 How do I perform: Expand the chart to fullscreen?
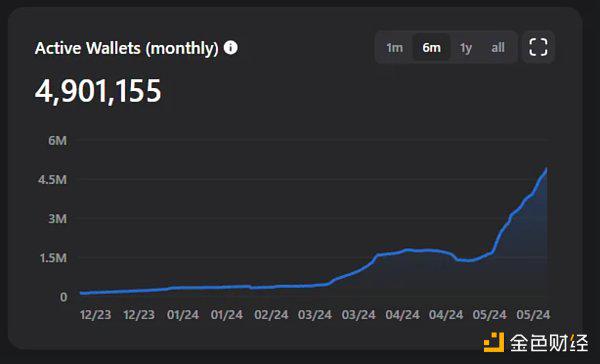(x=538, y=47)
